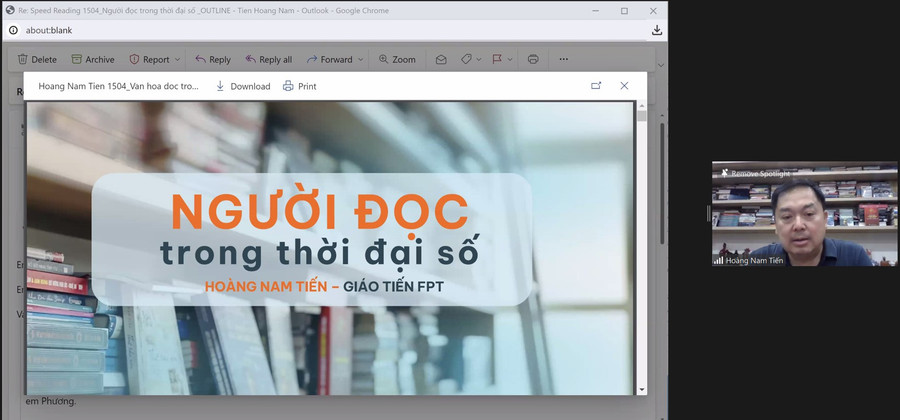The width and height of the screenshot is (900, 420).
Task: Click the Chrome download icon in the address bar
Action: (x=657, y=30)
